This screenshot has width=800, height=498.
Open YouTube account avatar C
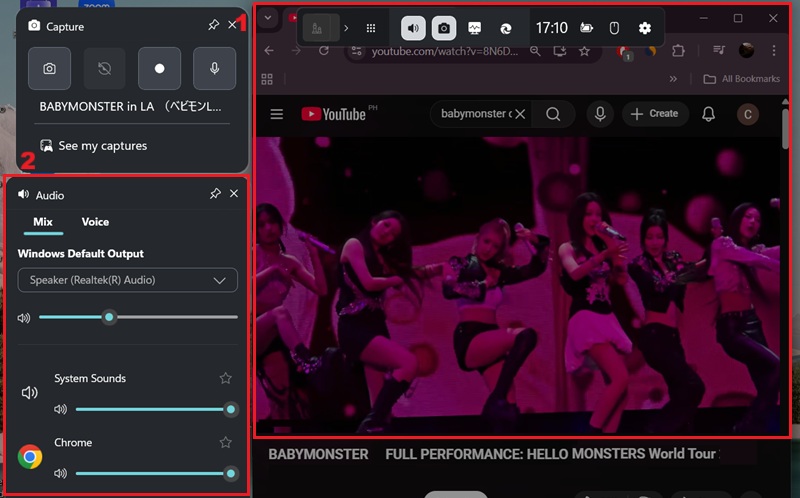748,114
